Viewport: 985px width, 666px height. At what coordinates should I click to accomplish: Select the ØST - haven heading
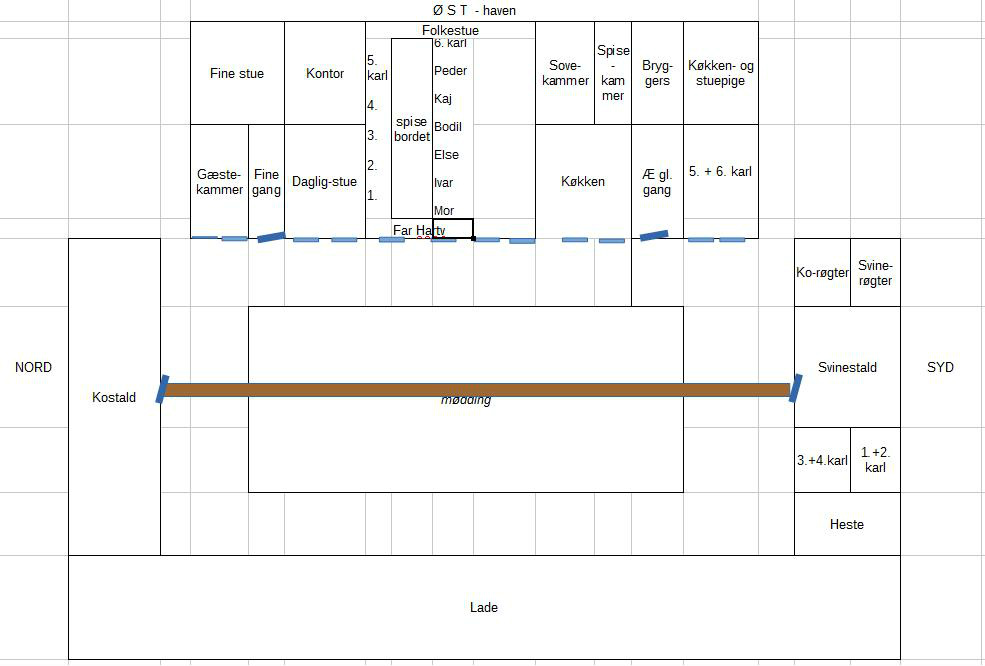pos(474,11)
